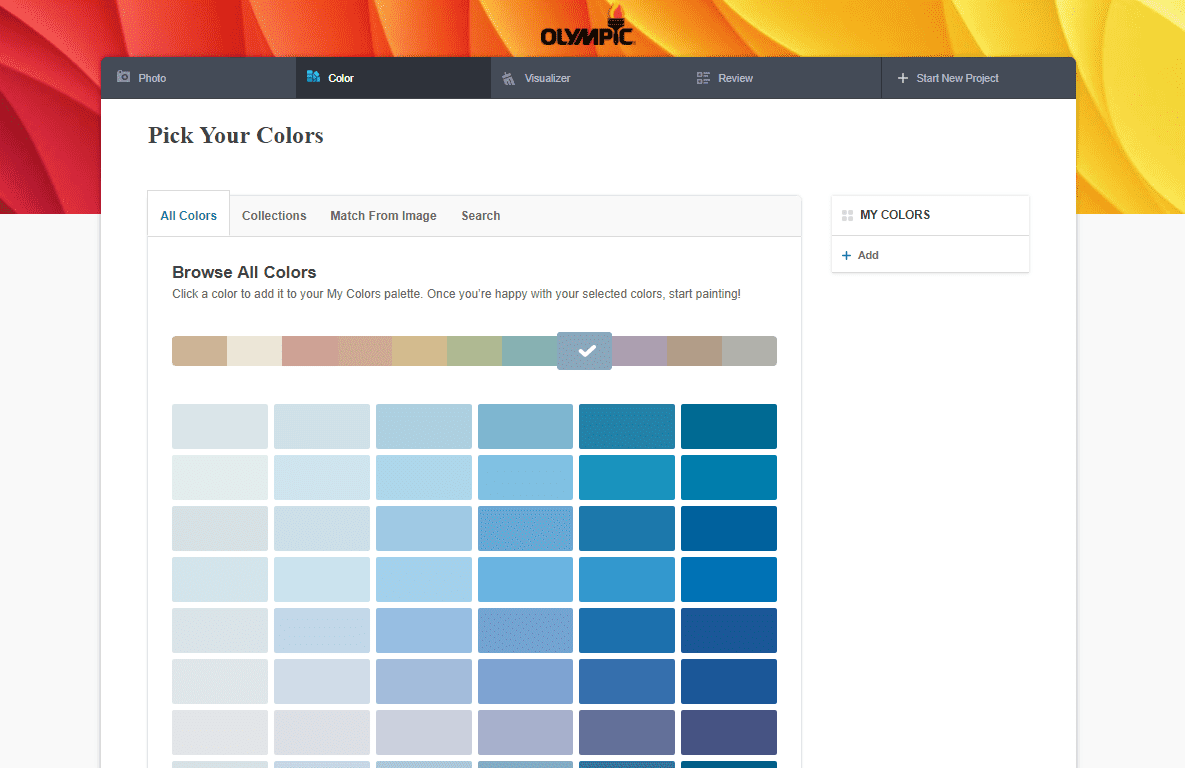The image size is (1185, 768).
Task: Open the Review step
Action: (x=724, y=78)
